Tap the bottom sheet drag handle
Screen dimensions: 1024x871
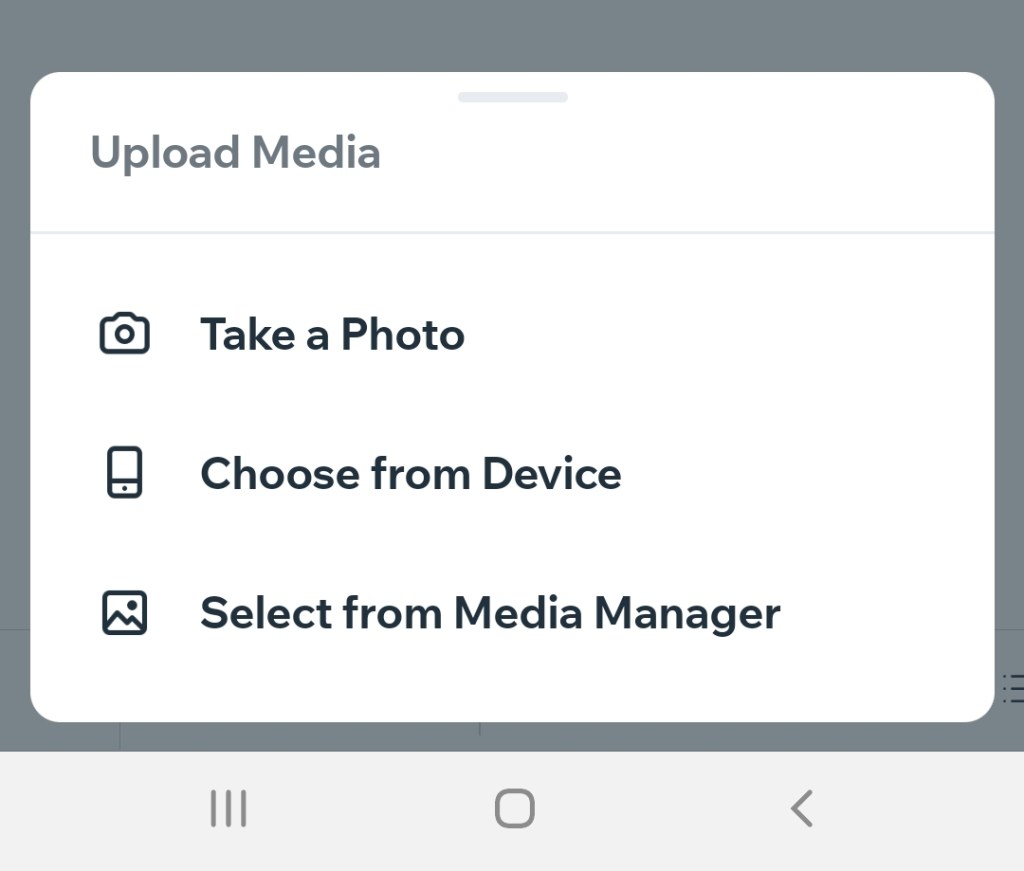pyautogui.click(x=512, y=97)
